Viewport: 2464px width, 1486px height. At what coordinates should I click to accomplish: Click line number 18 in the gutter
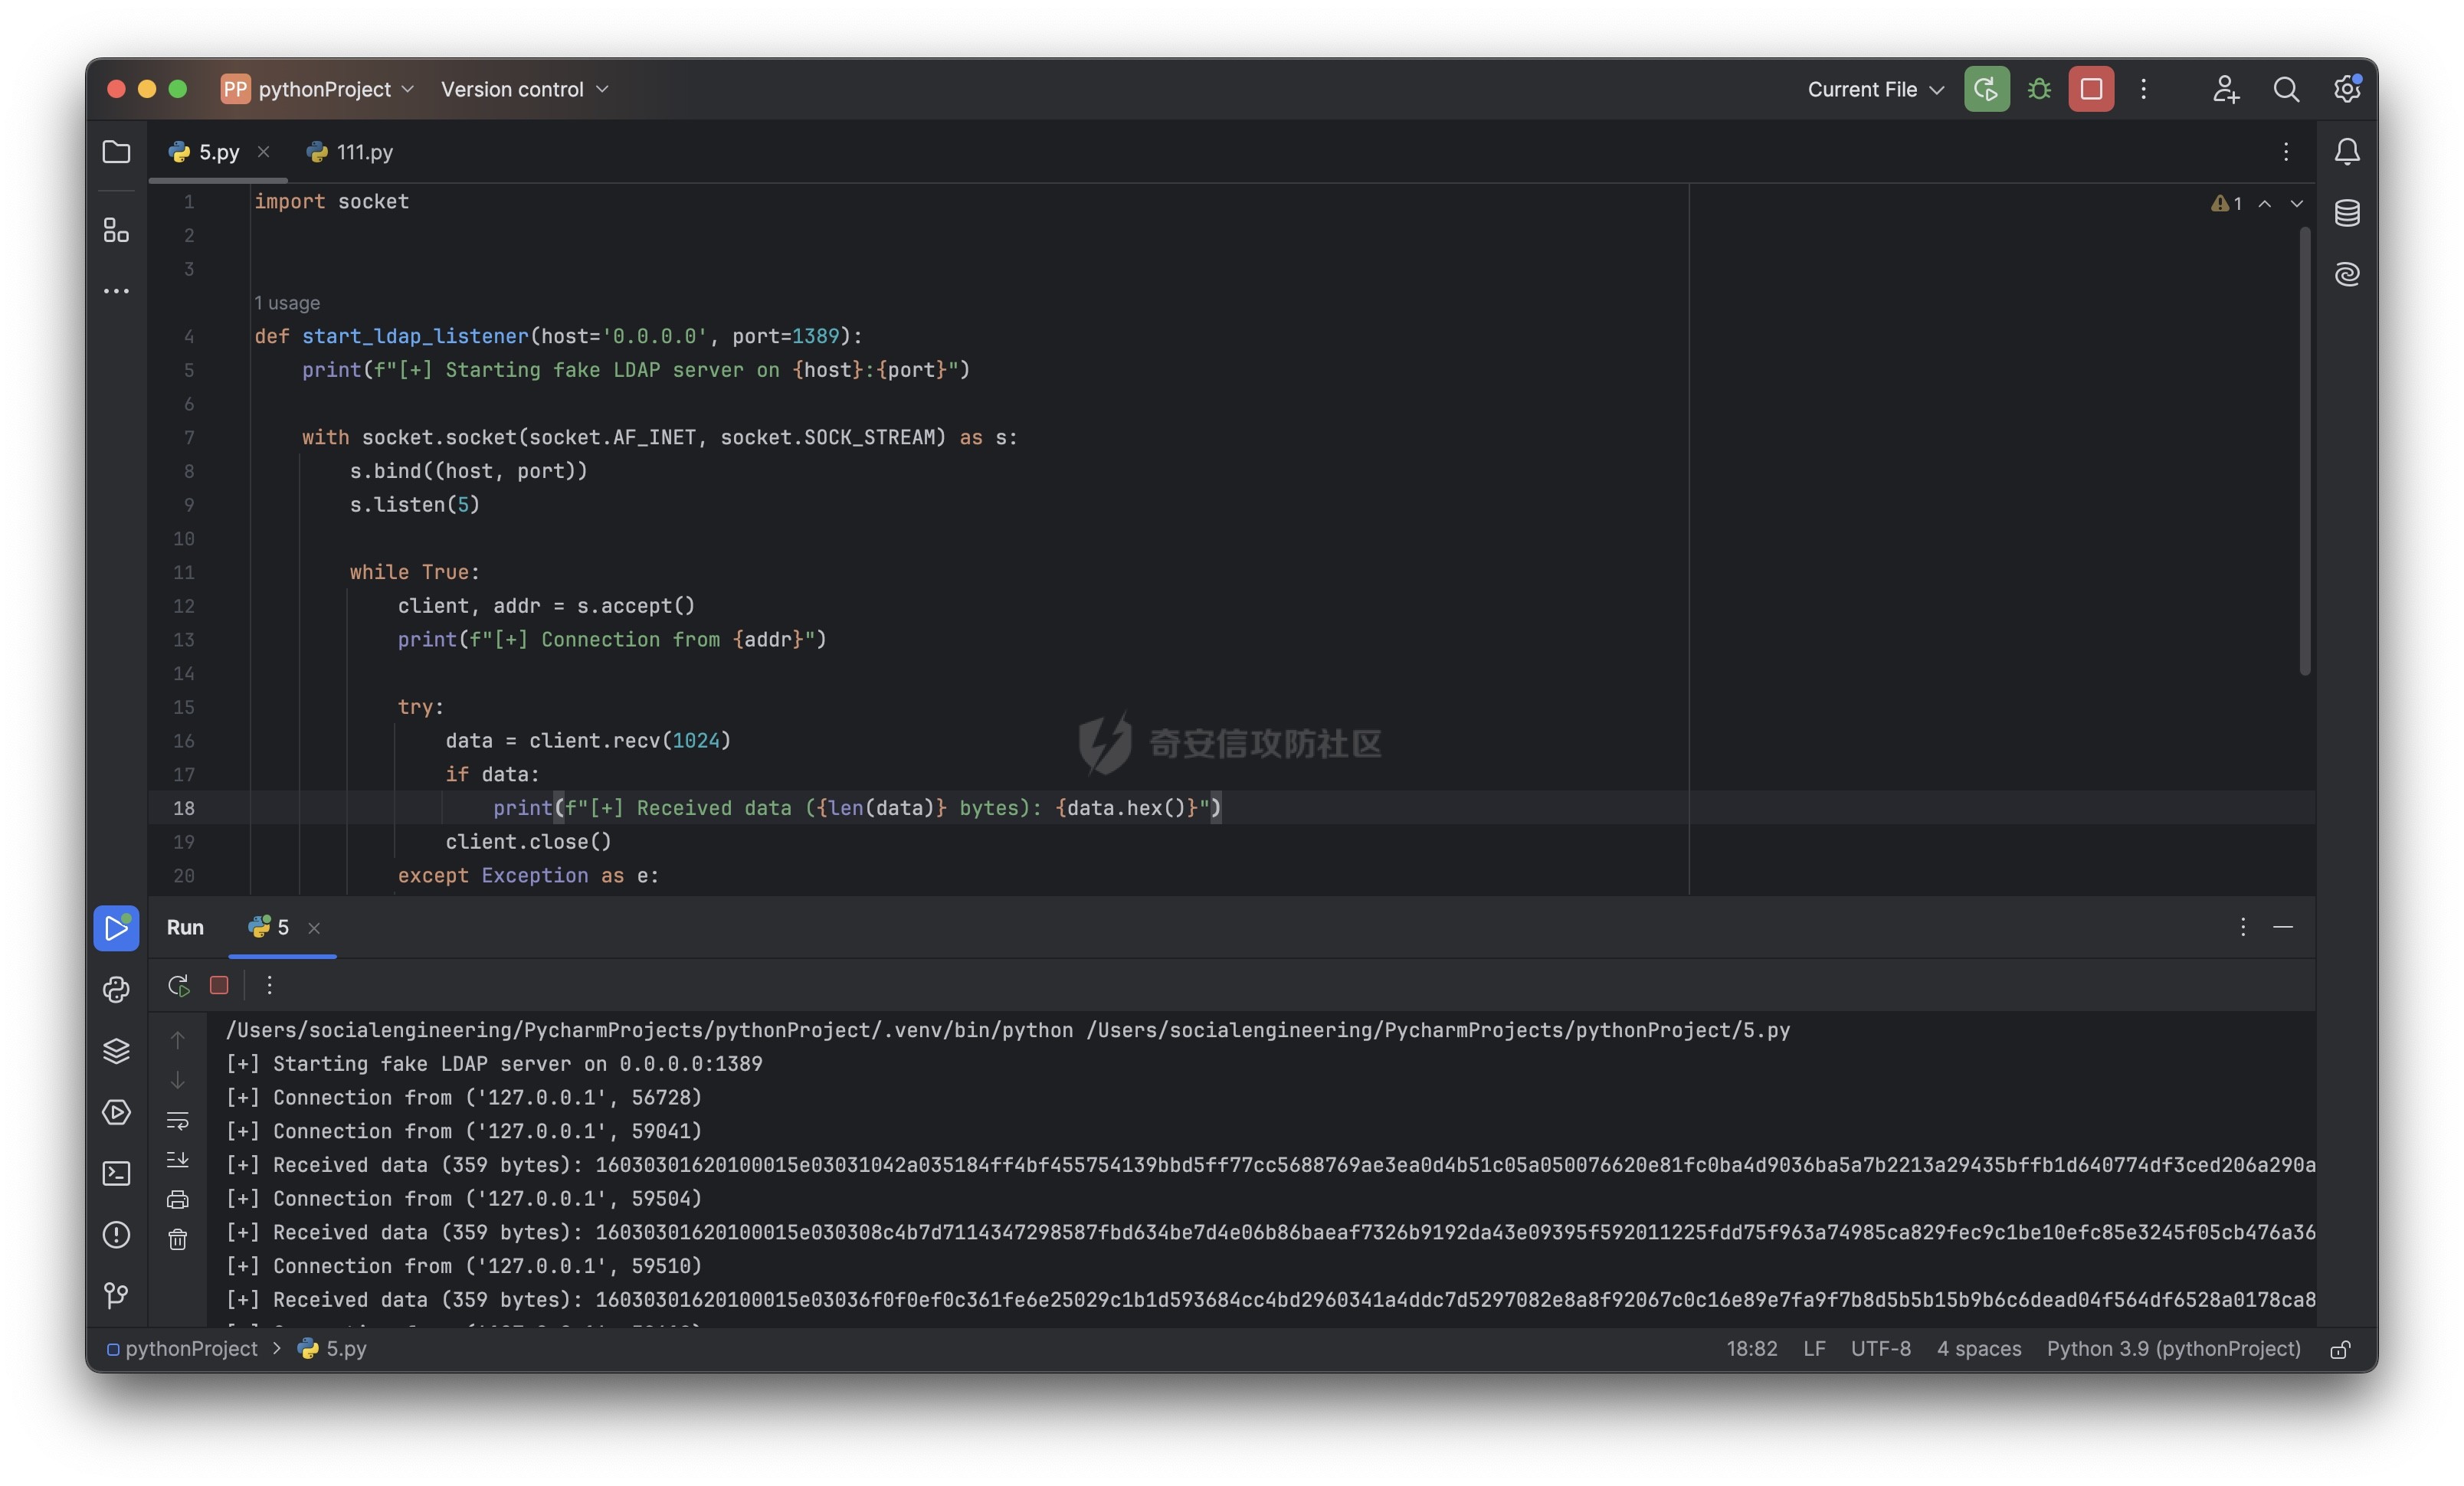pos(184,808)
